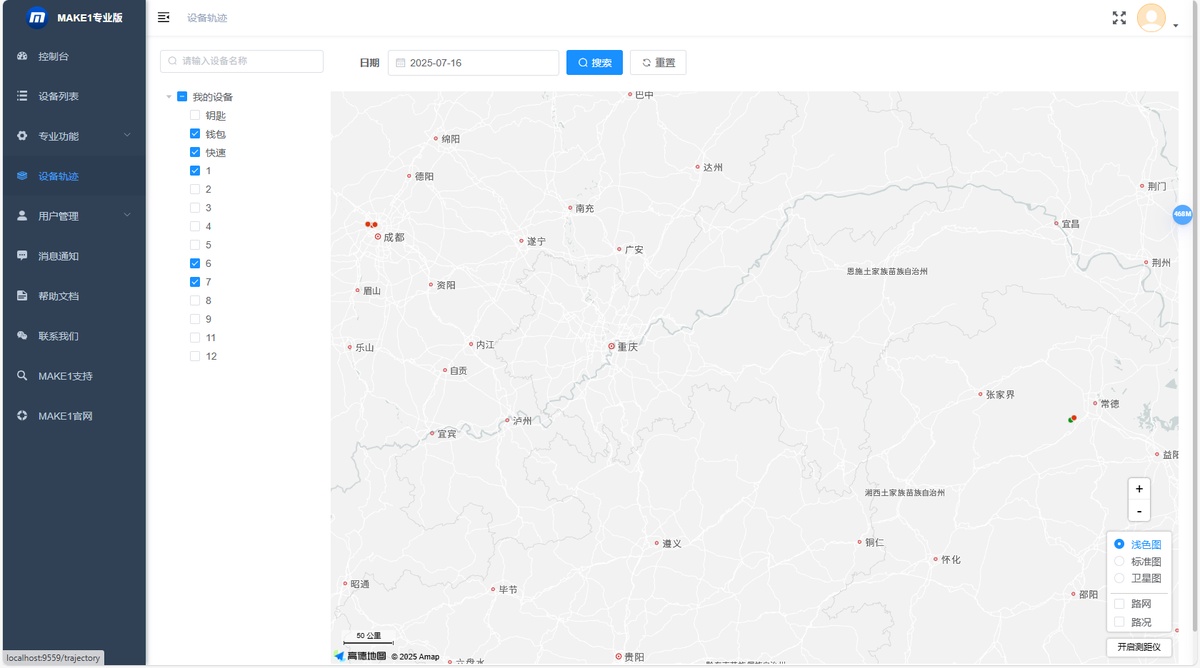Click the 联系我们 WeChat icon
Image resolution: width=1200 pixels, height=668 pixels.
[x=22, y=336]
